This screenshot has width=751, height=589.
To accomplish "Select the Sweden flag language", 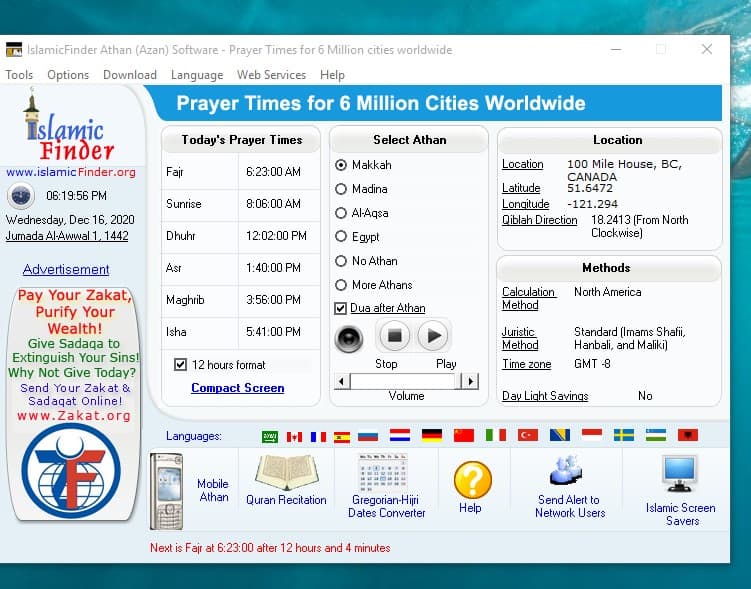I will point(624,435).
